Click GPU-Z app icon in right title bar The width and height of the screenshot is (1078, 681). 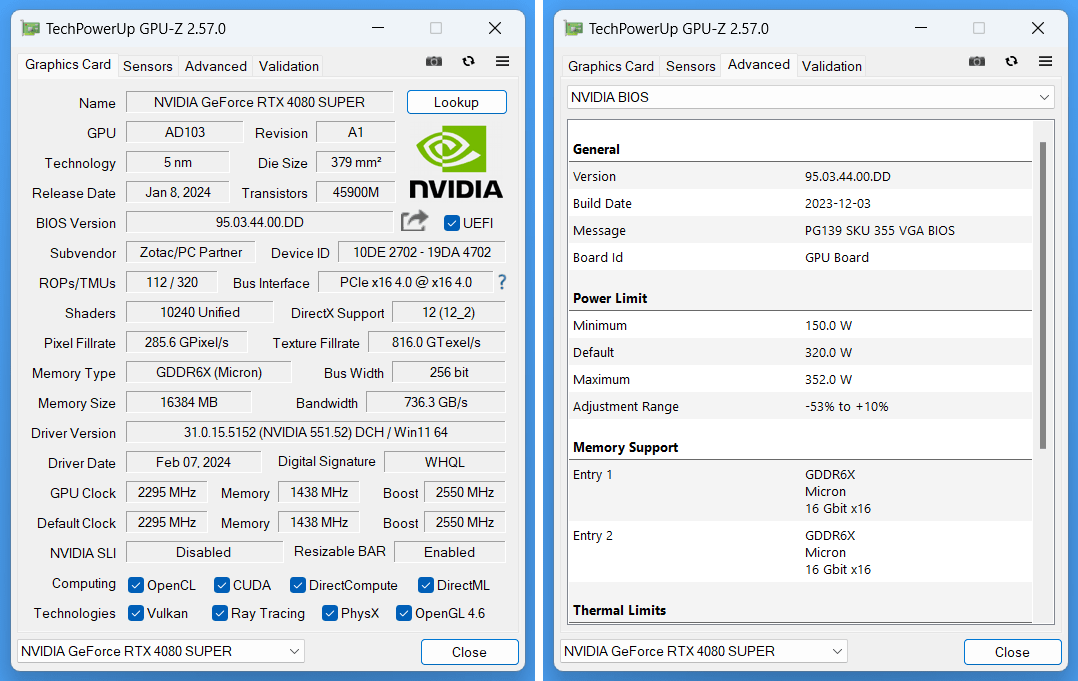[573, 28]
